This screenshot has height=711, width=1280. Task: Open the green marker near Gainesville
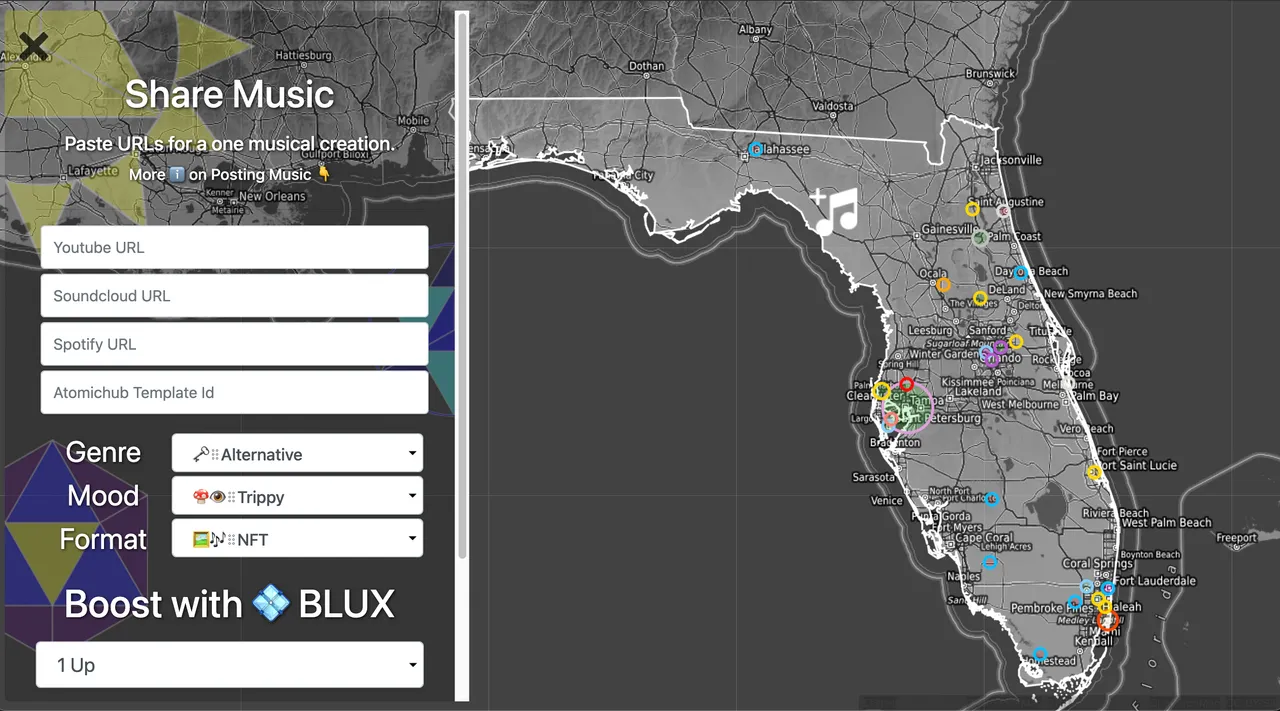pyautogui.click(x=981, y=238)
